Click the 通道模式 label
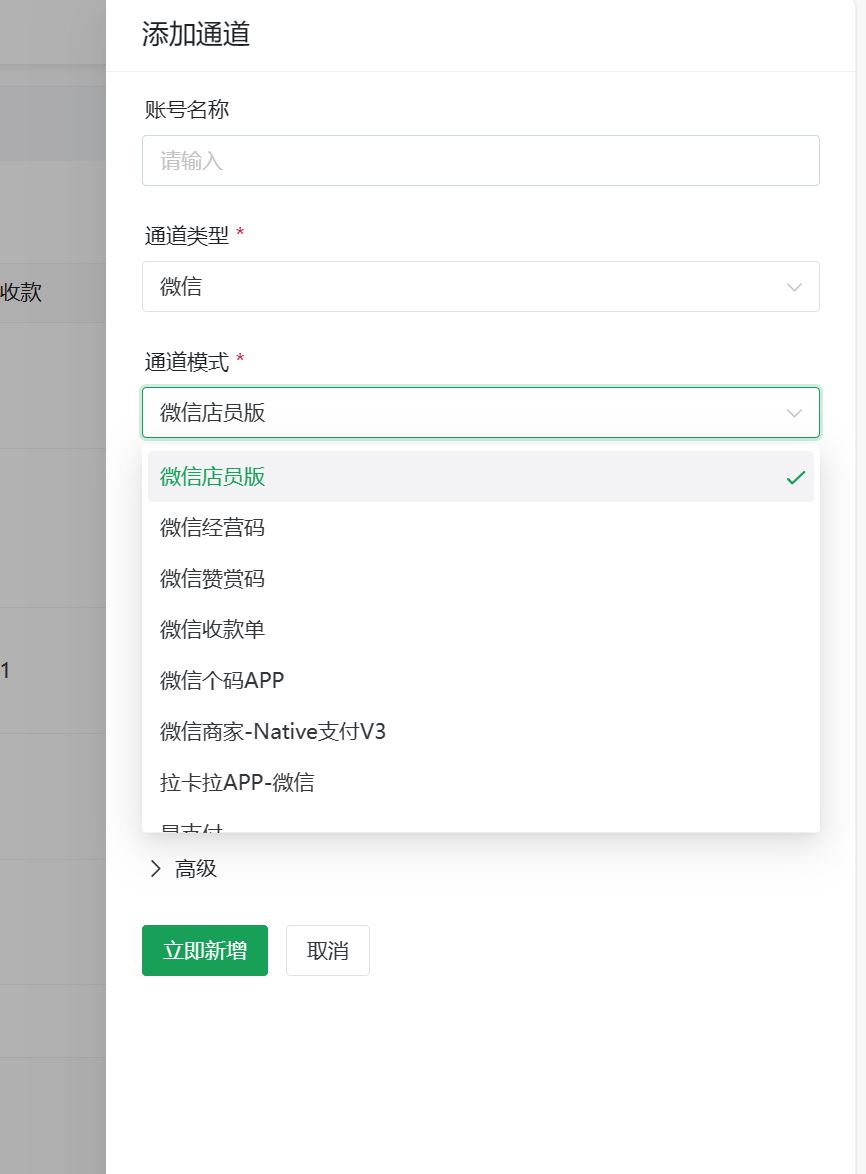866x1174 pixels. click(x=187, y=362)
